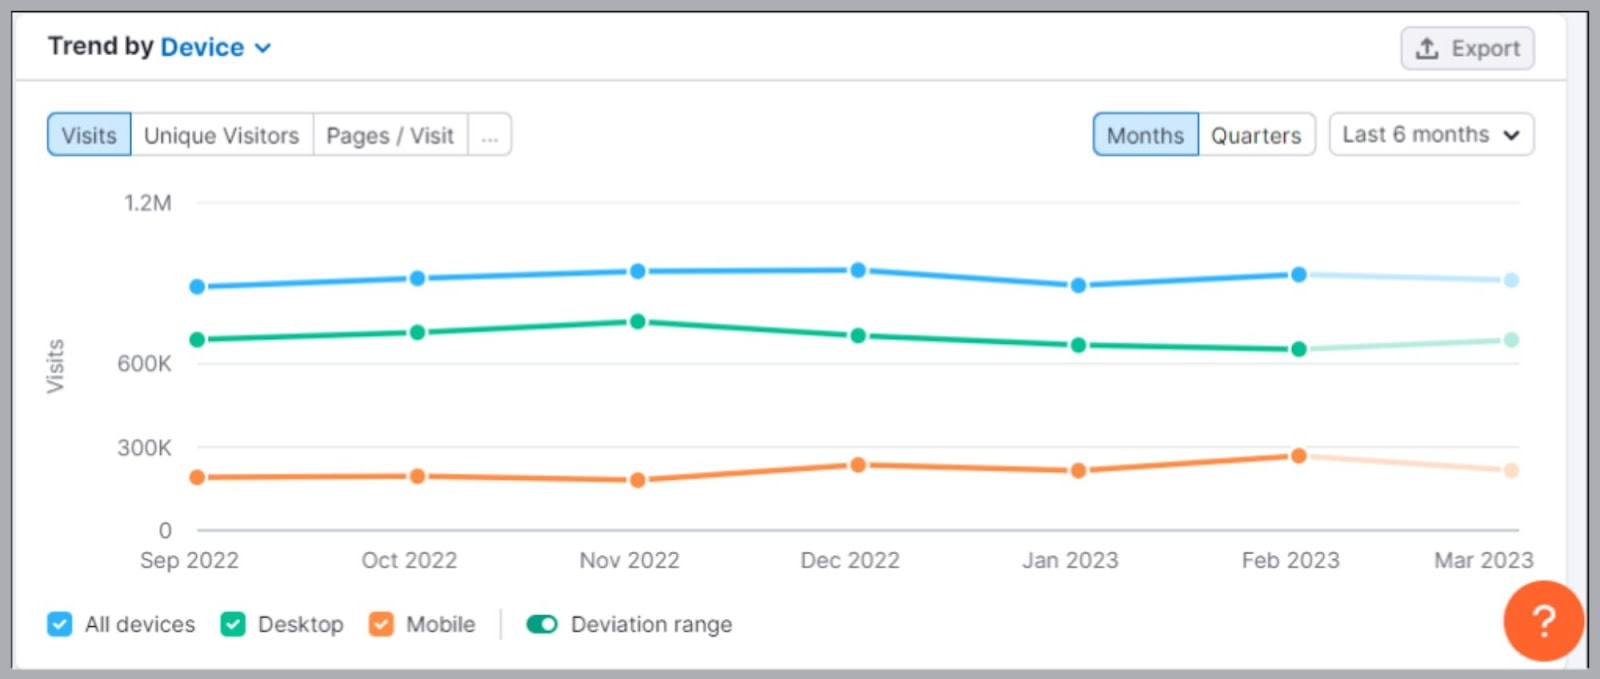
Task: Click the Export button
Action: point(1467,48)
